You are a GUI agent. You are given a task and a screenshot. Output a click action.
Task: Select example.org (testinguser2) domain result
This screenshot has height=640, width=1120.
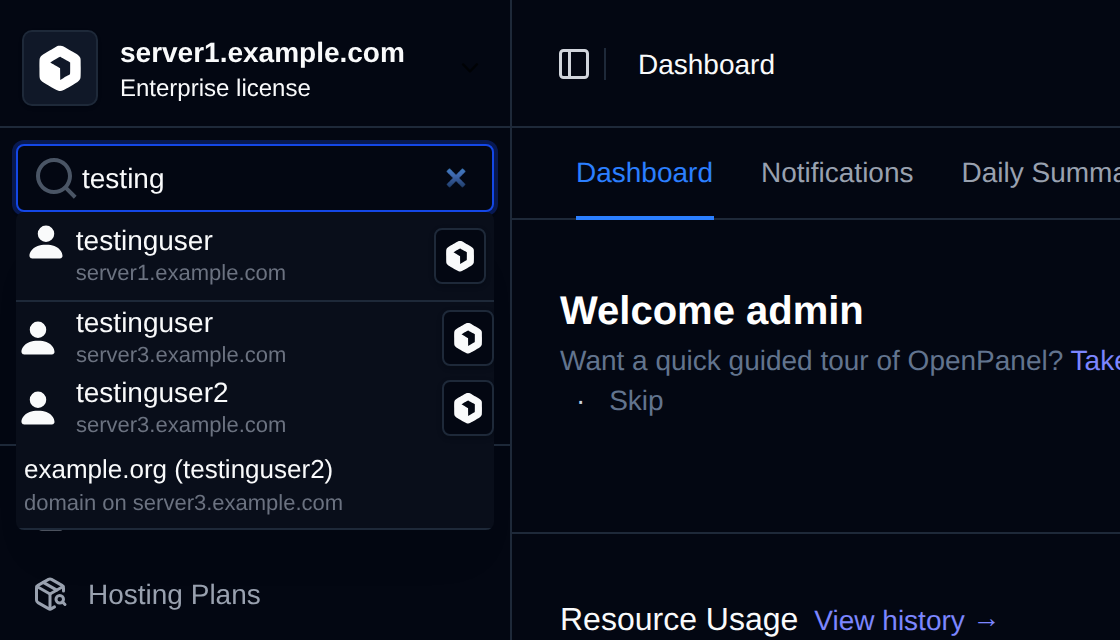[255, 486]
